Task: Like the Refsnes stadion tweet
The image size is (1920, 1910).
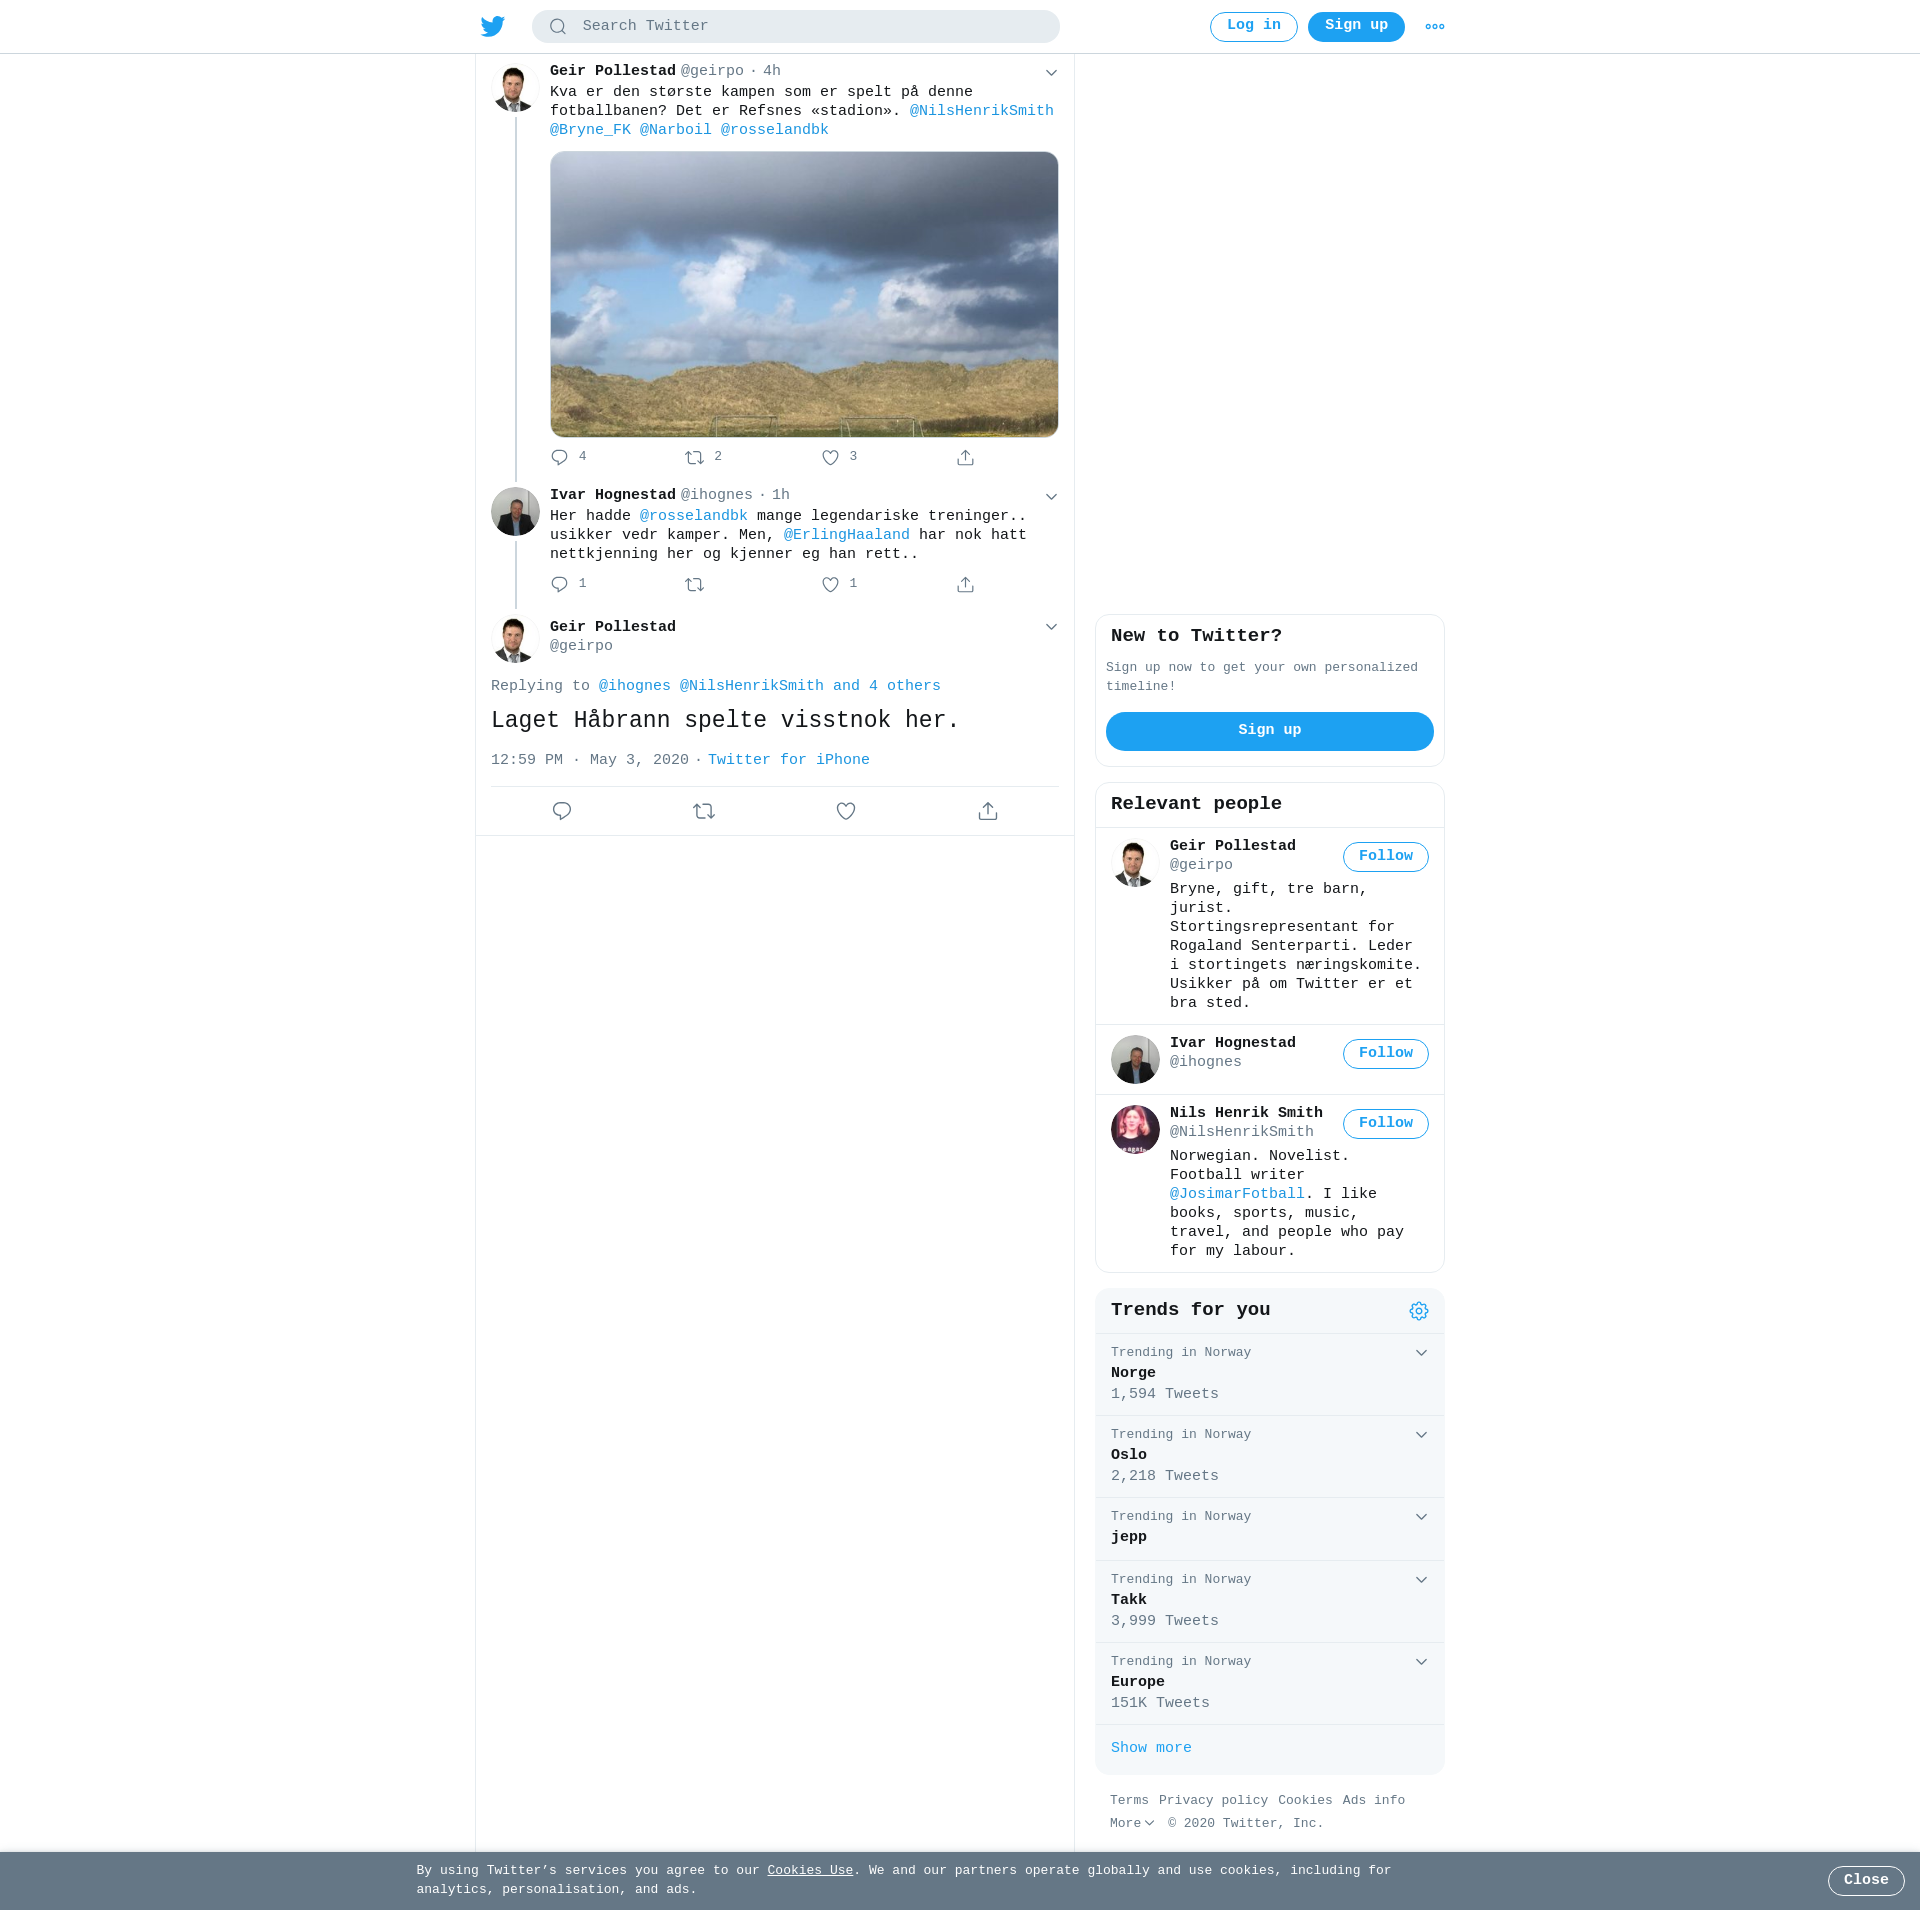Action: (831, 457)
